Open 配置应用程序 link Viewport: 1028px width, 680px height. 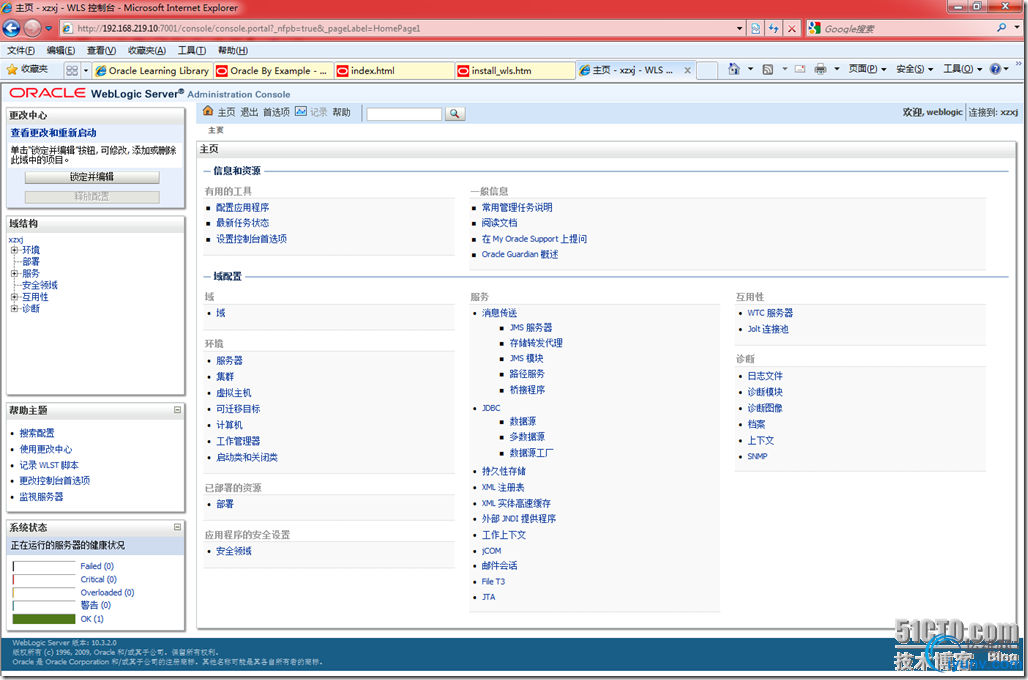coord(243,207)
